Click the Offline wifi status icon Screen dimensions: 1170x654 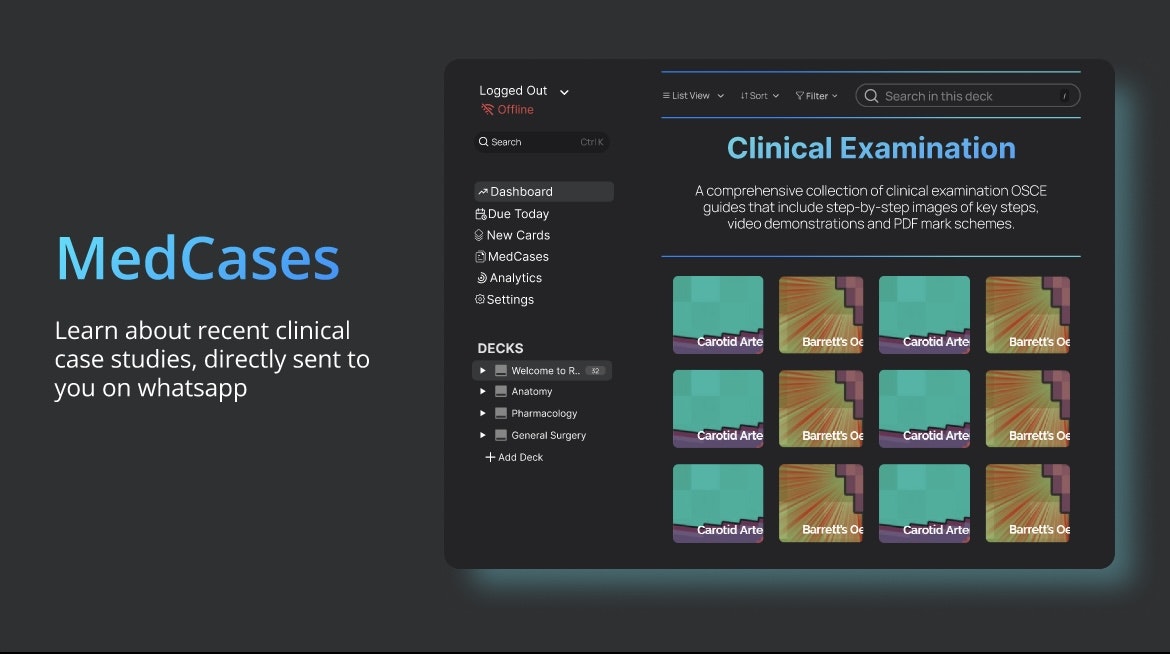click(x=487, y=110)
